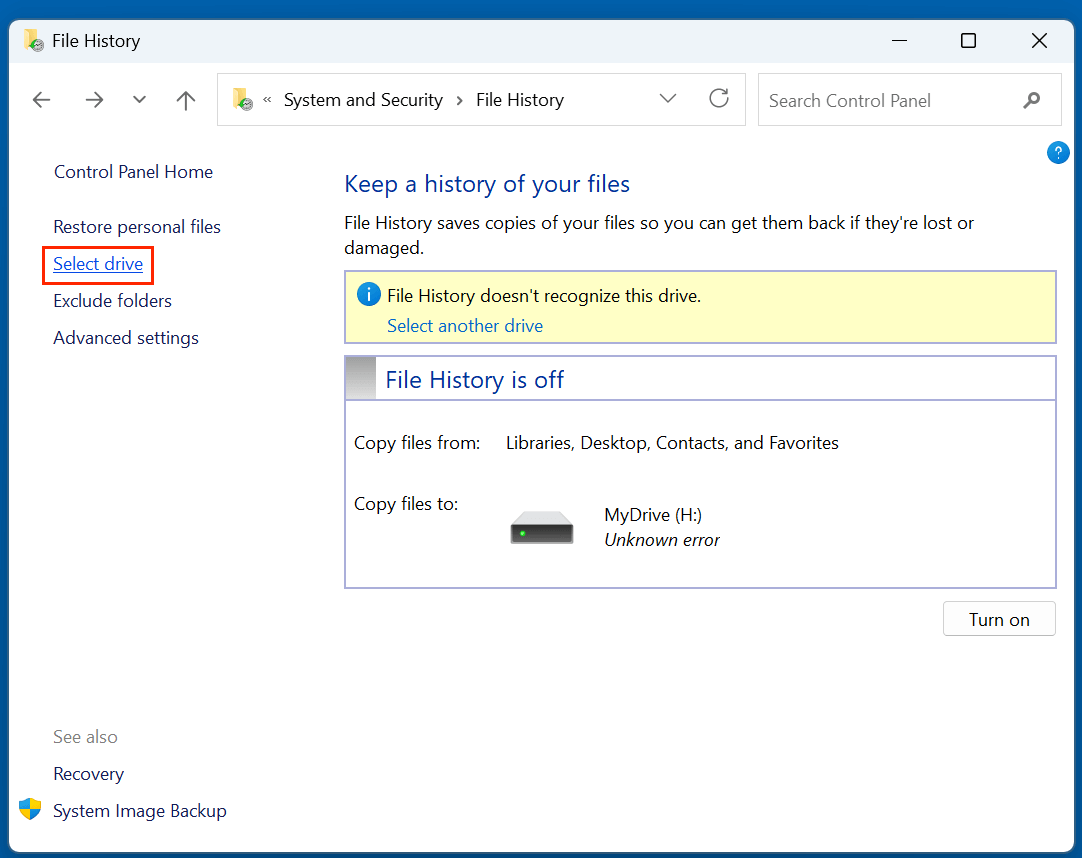Click the search magnifier icon
The height and width of the screenshot is (858, 1082).
tap(1032, 100)
